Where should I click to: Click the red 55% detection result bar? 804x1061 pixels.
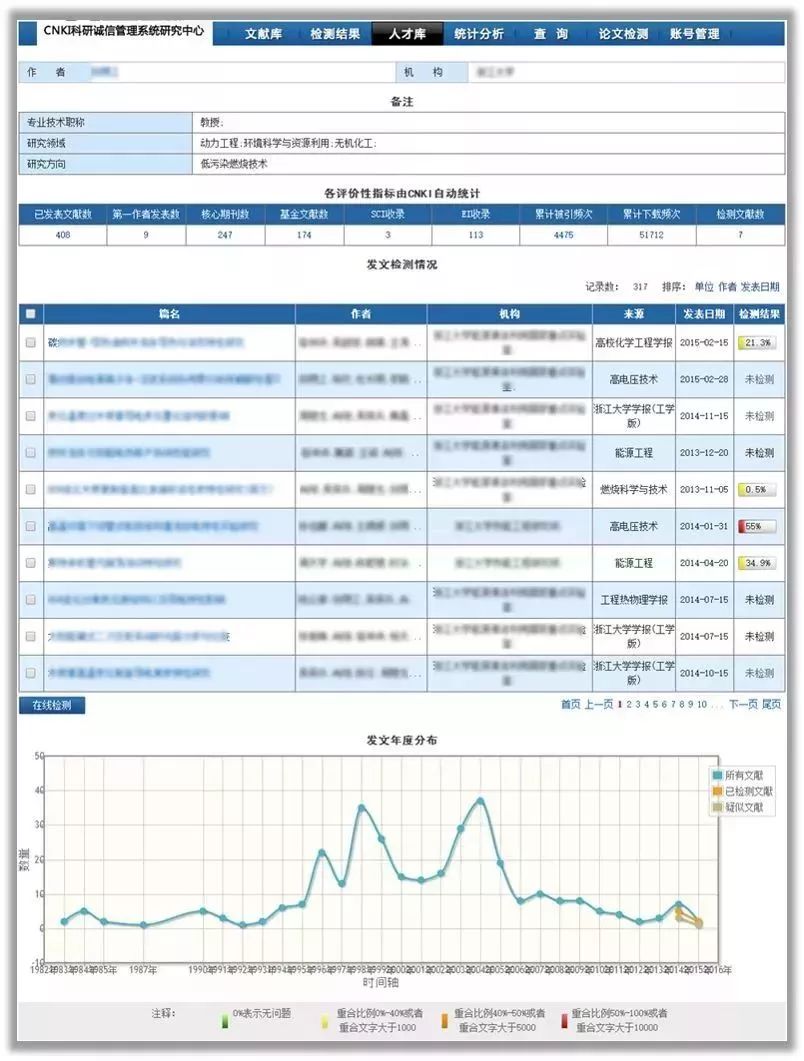[x=756, y=526]
